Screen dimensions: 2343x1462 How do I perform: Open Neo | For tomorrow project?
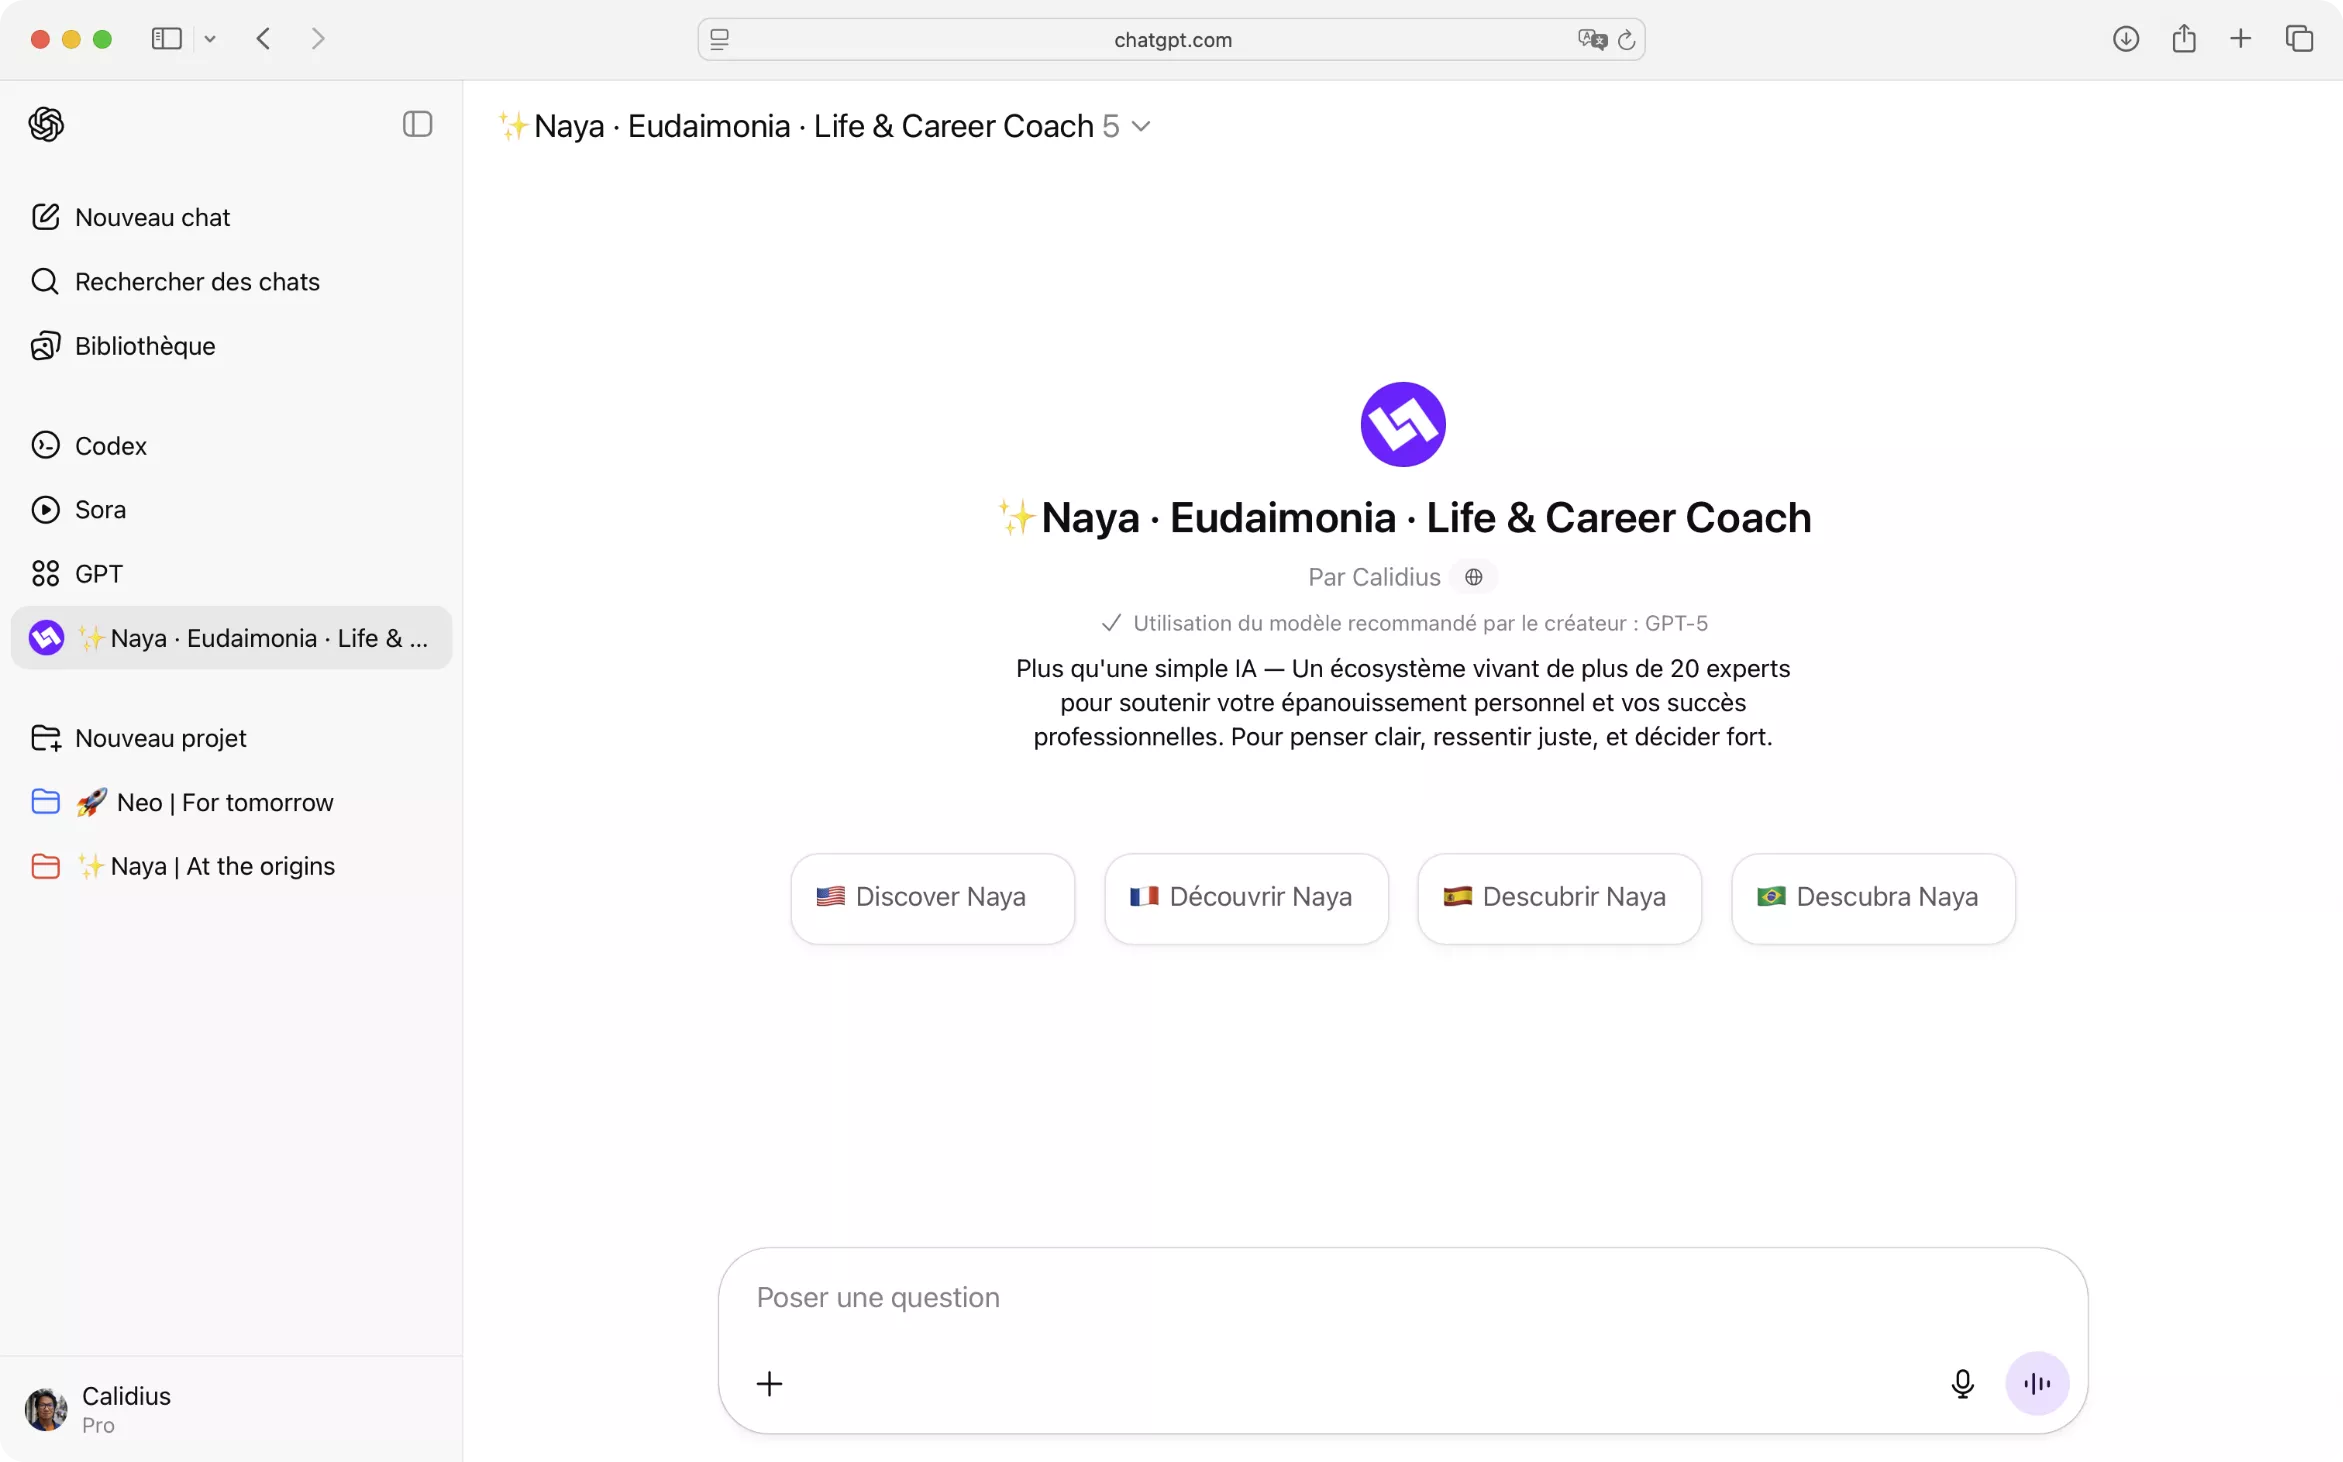[224, 802]
